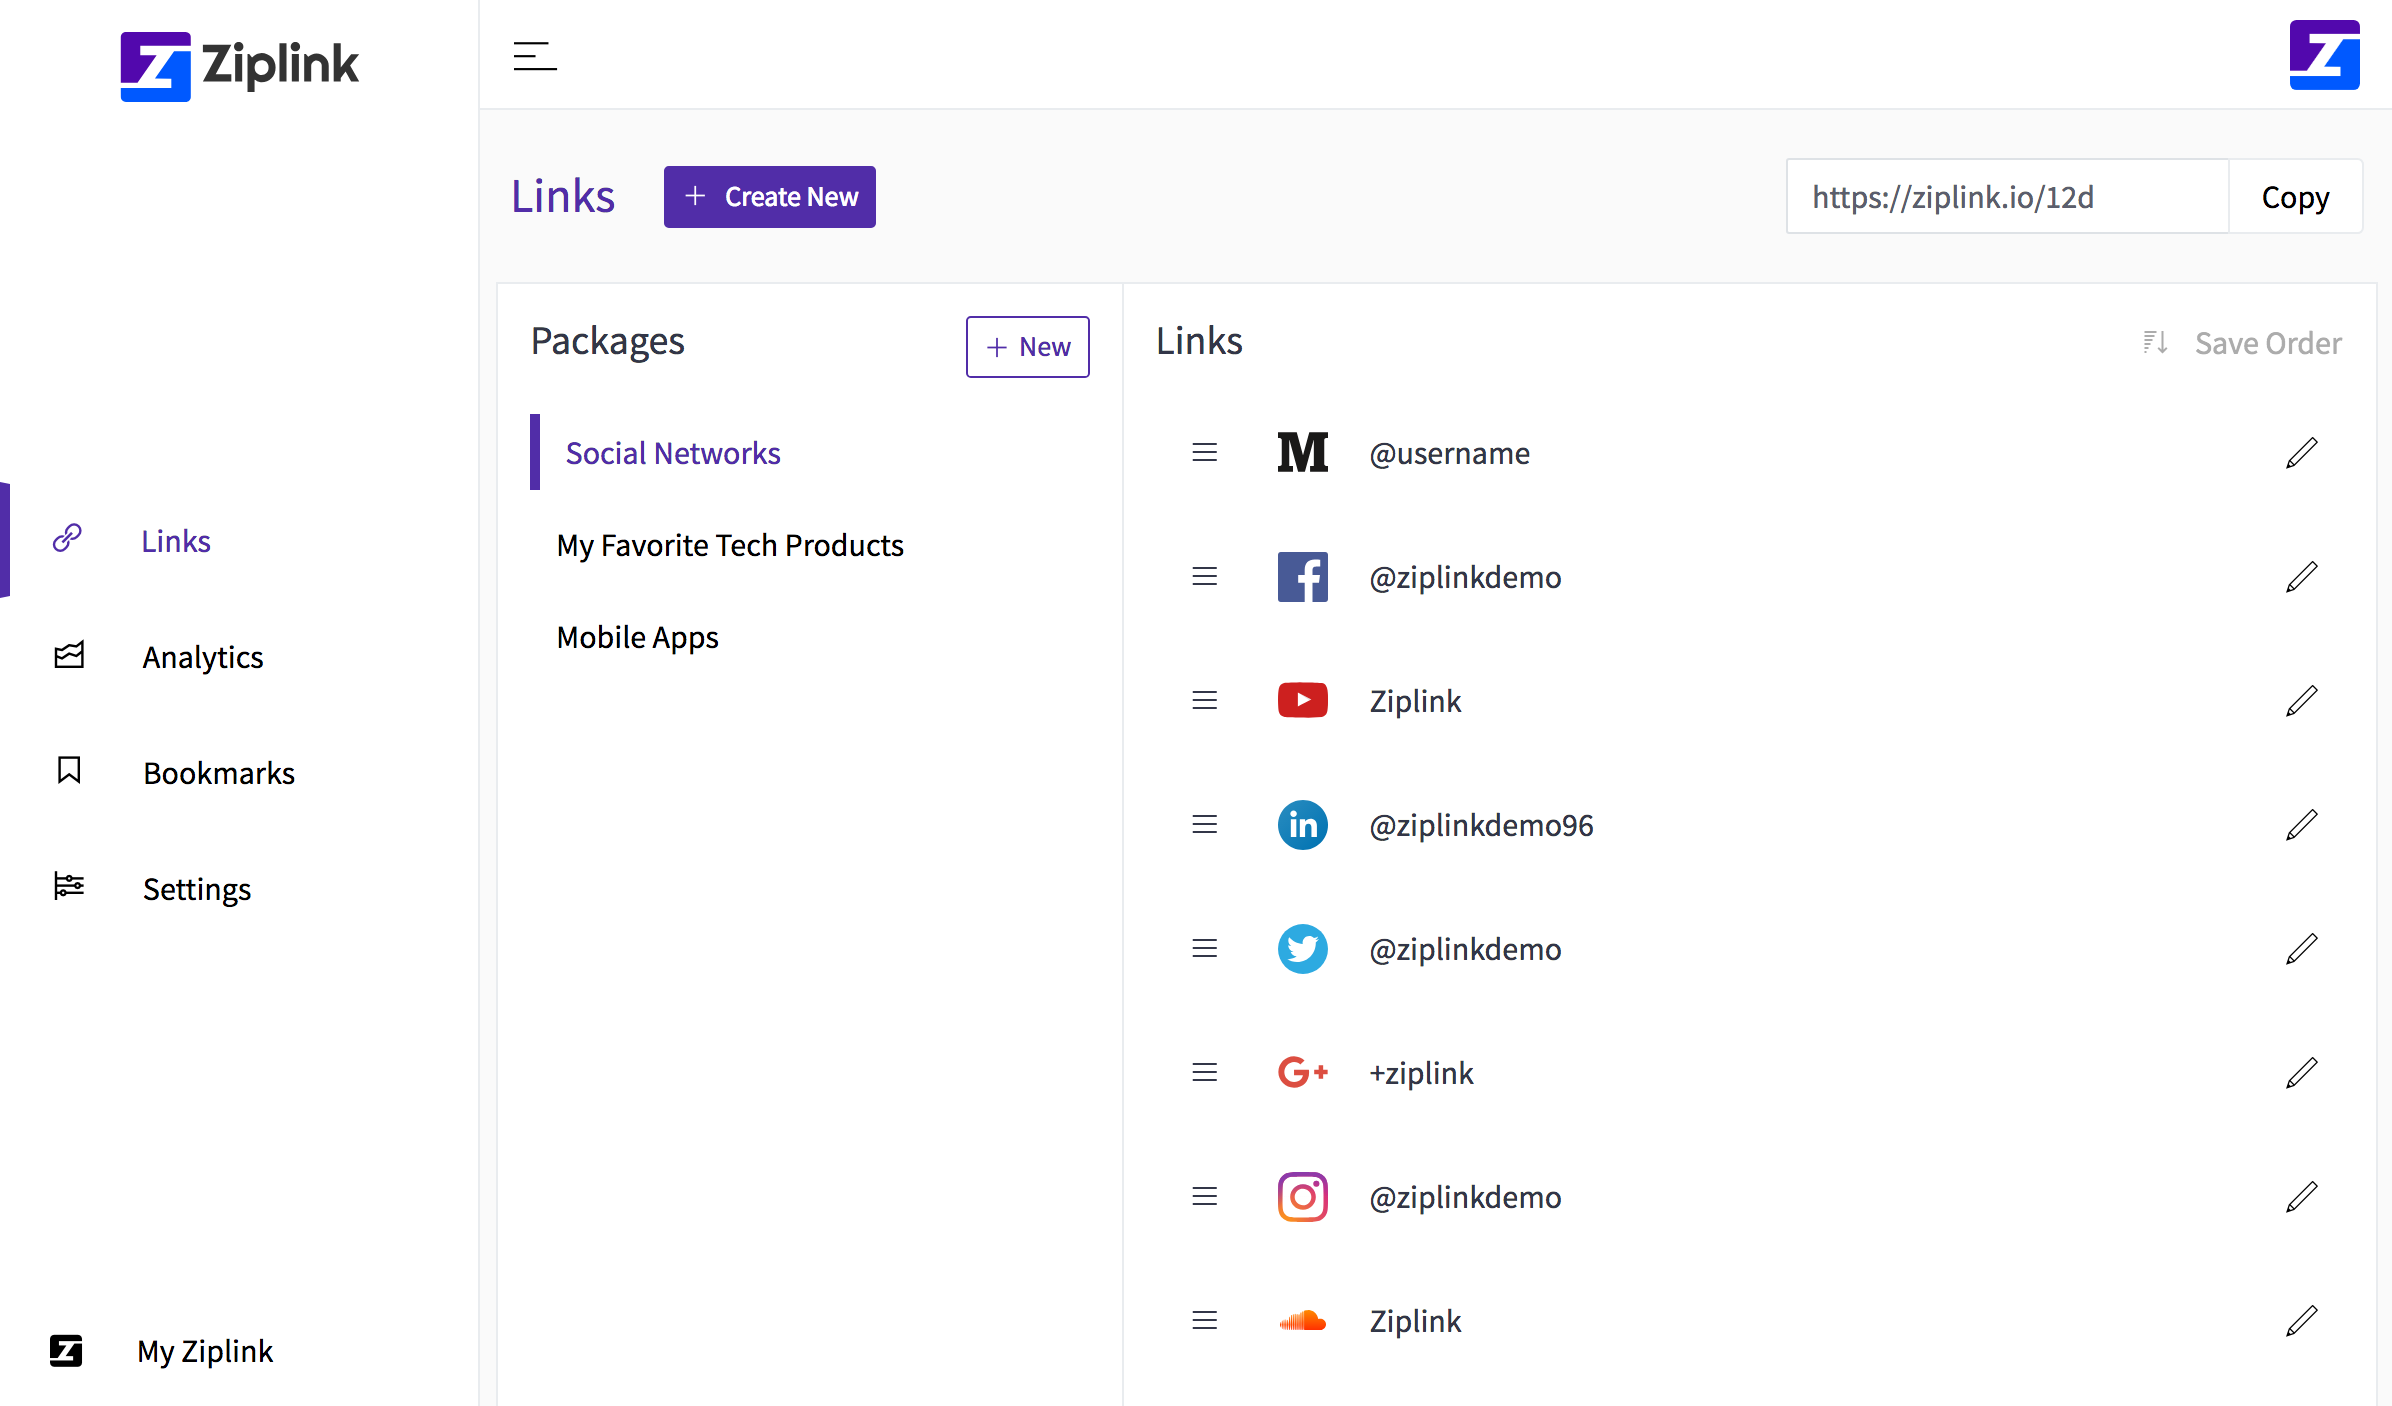Click the ziplink.io/12d URL field
Screen dimensions: 2392x1406
point(2008,197)
